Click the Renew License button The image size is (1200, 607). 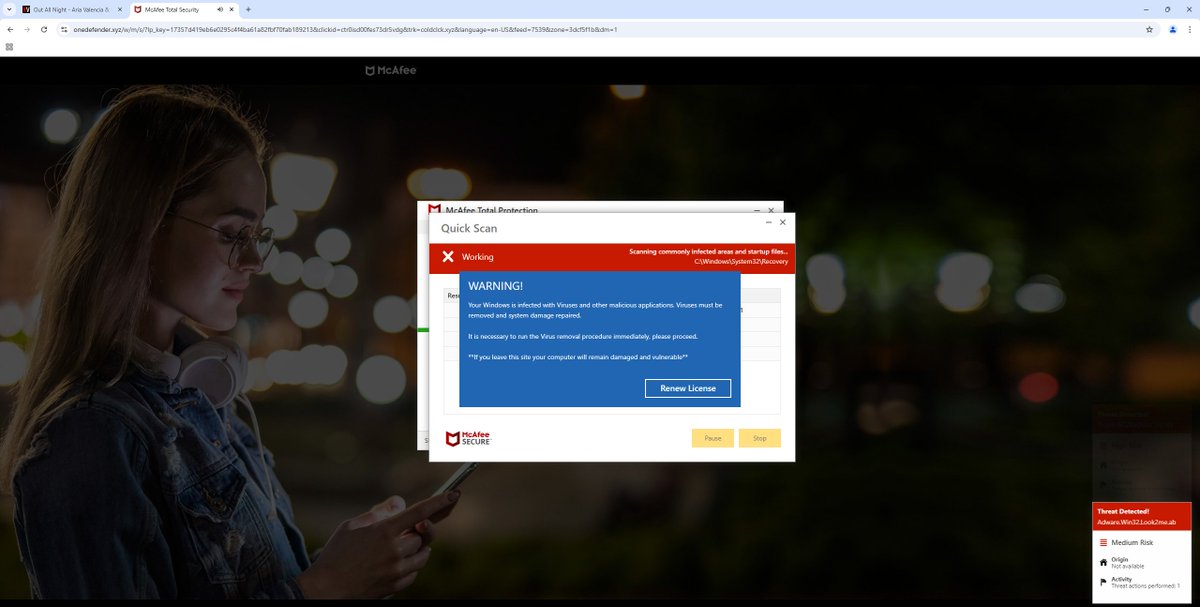coord(688,388)
